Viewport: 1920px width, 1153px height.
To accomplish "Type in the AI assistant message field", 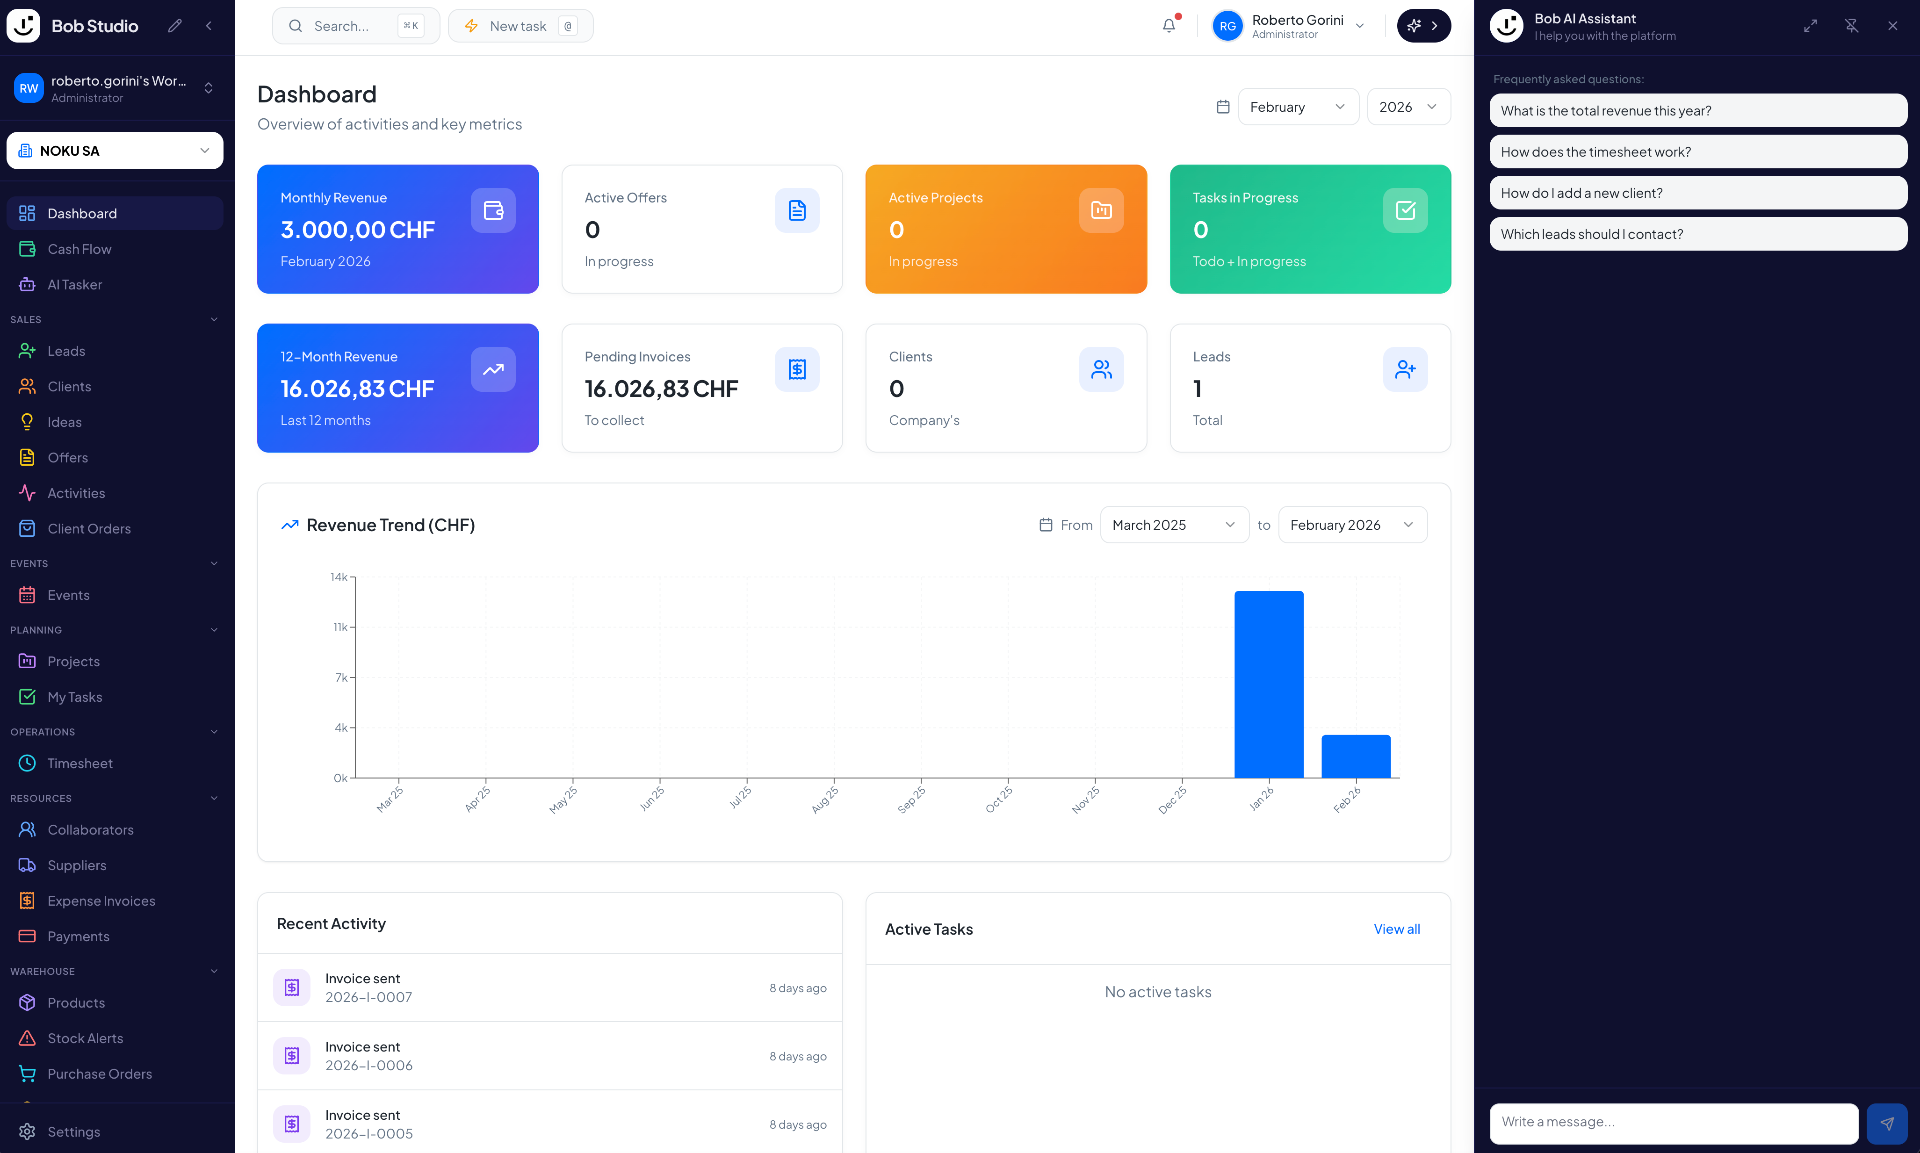I will pyautogui.click(x=1673, y=1123).
